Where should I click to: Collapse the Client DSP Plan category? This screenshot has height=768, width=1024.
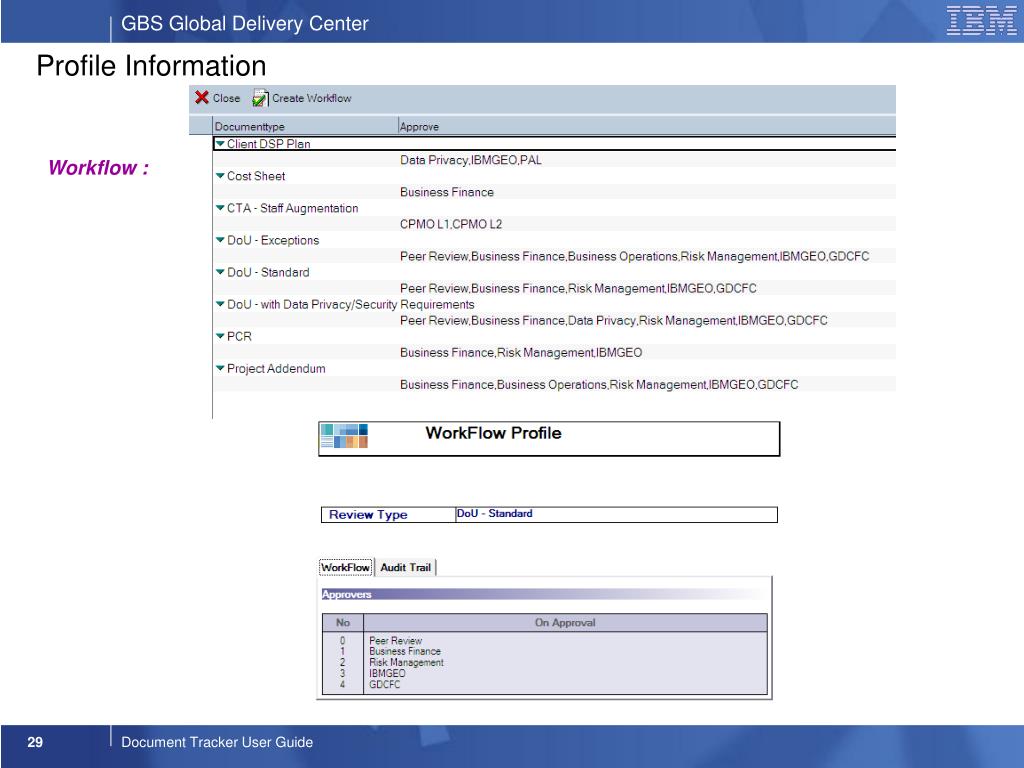tap(220, 144)
